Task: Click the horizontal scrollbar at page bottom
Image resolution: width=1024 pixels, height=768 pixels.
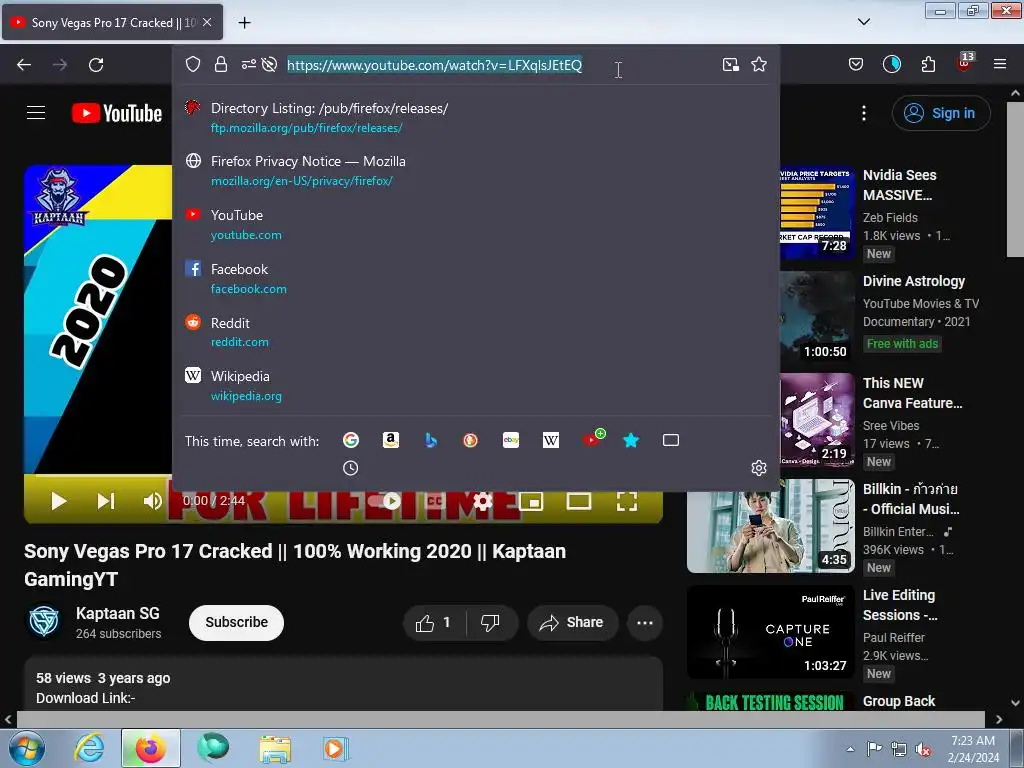Action: pyautogui.click(x=500, y=719)
